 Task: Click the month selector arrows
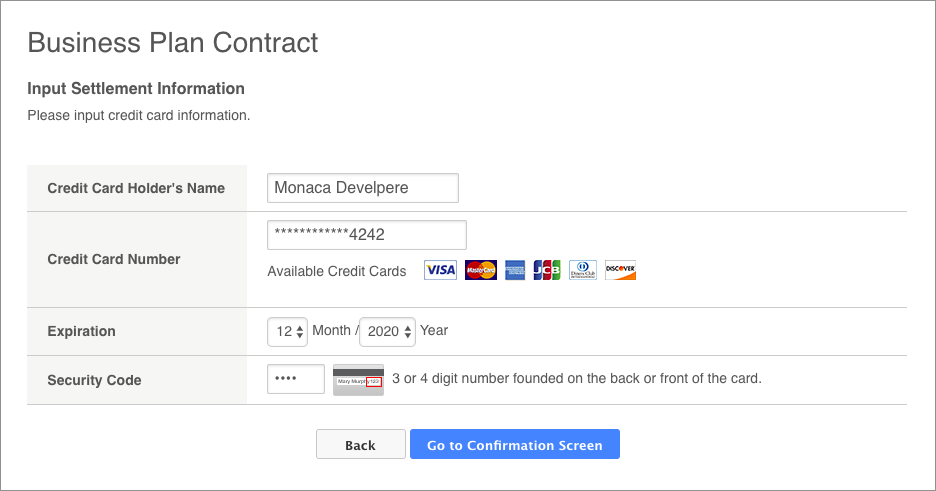(x=300, y=332)
